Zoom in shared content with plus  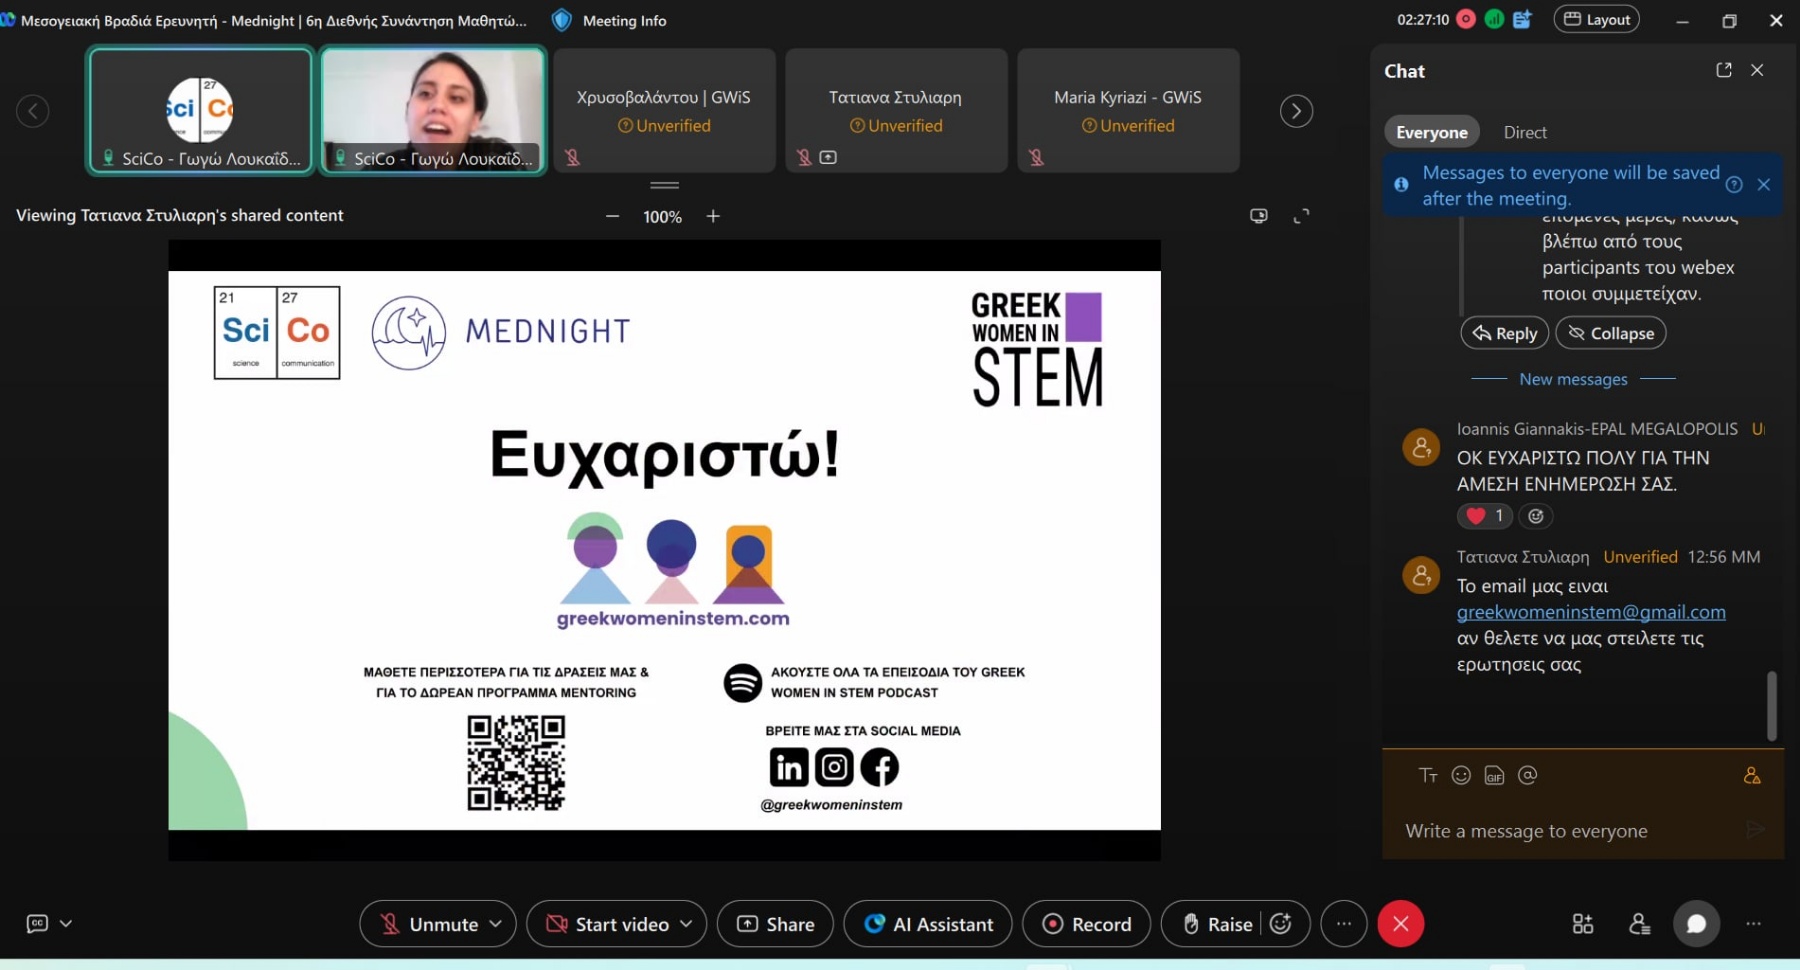click(713, 216)
